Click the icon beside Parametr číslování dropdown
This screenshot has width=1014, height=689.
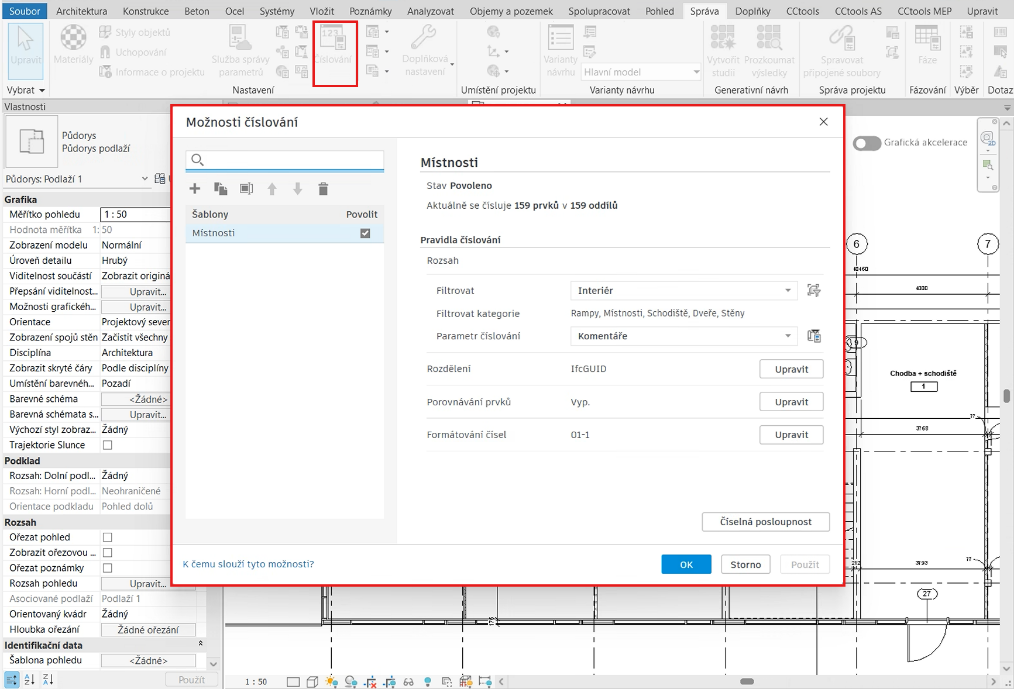tap(814, 336)
